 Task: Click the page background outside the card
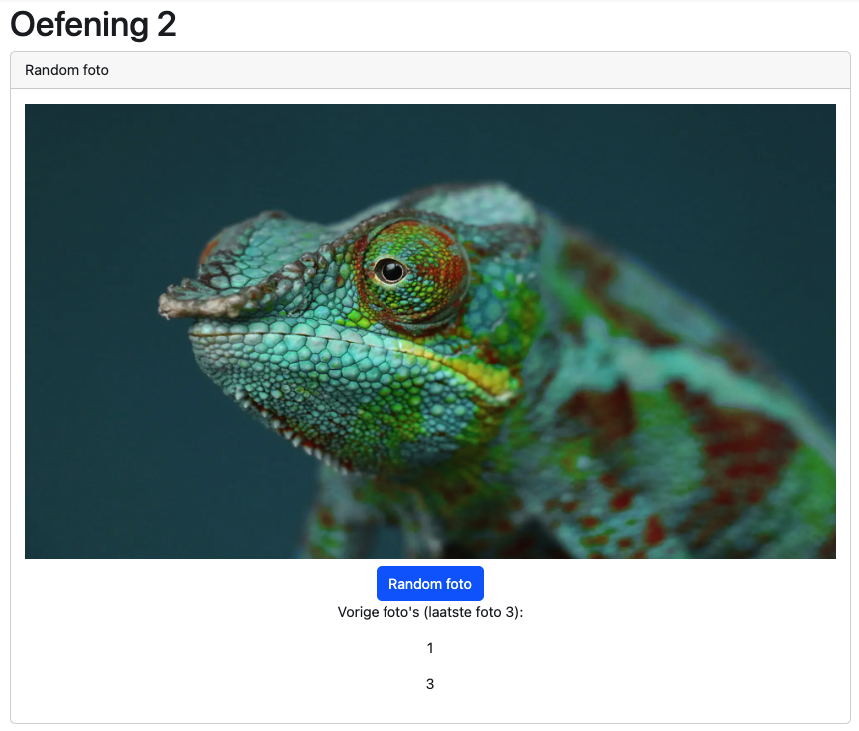coord(430,726)
